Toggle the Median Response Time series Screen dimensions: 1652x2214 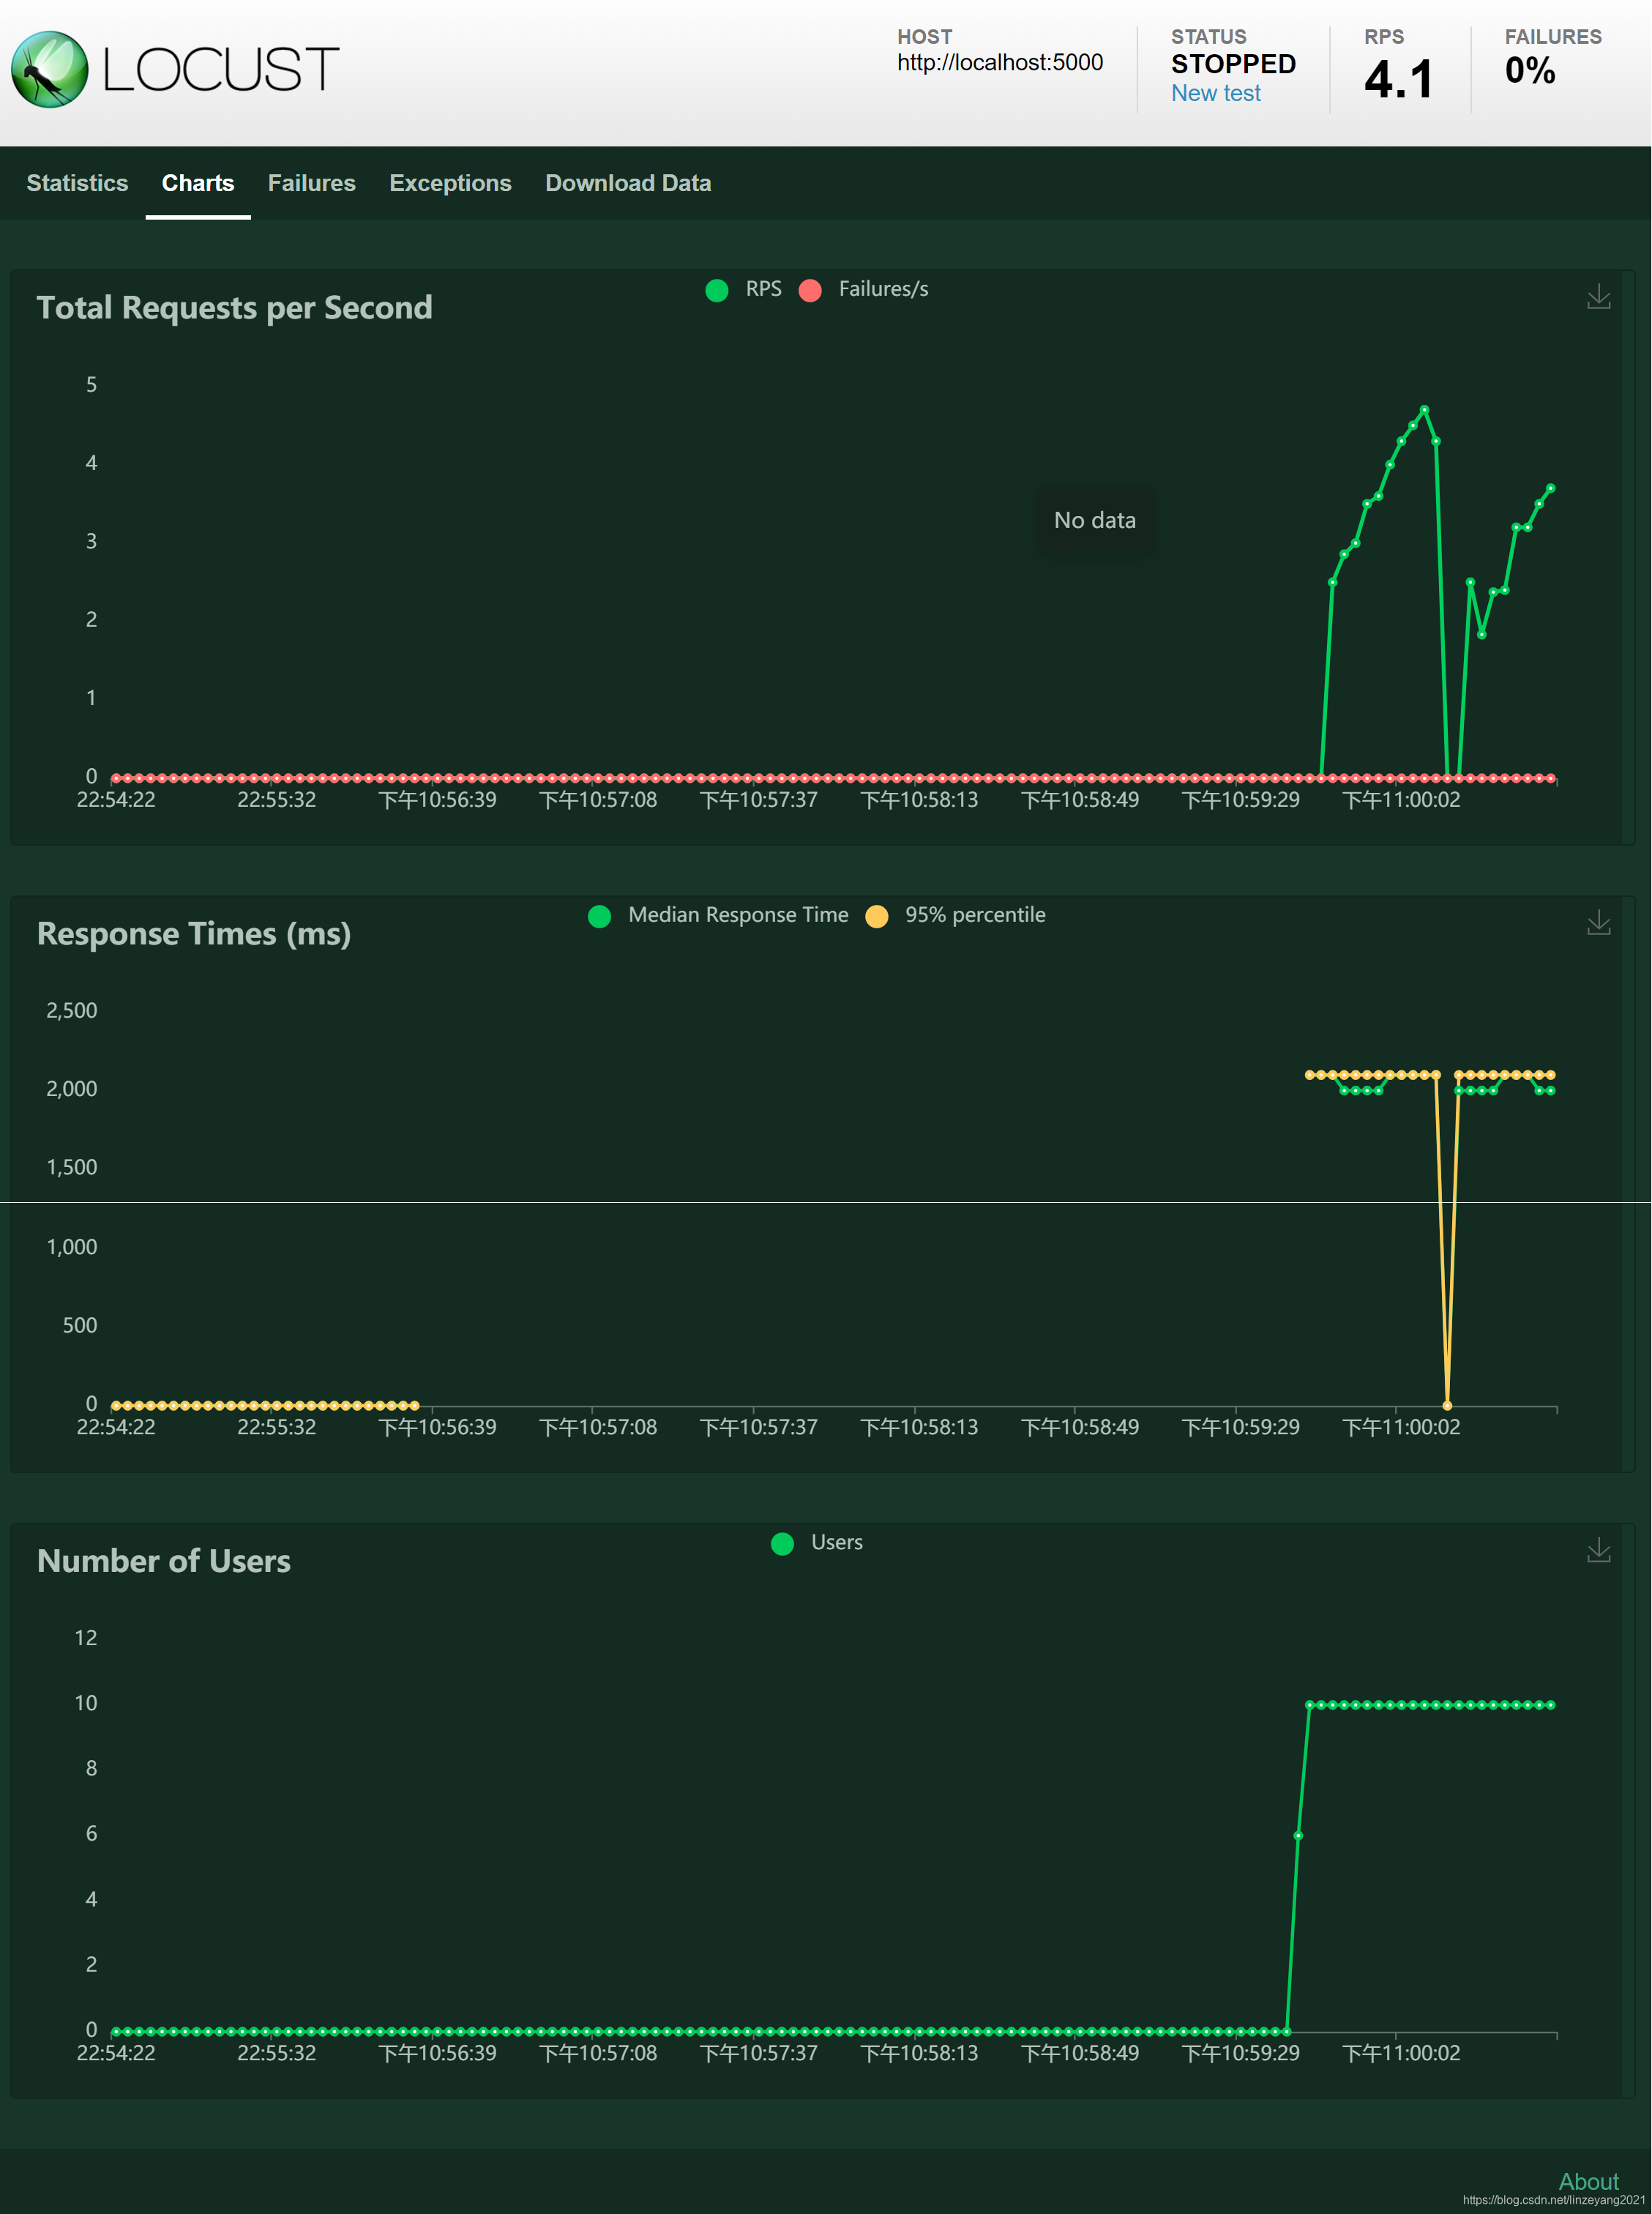coord(718,915)
